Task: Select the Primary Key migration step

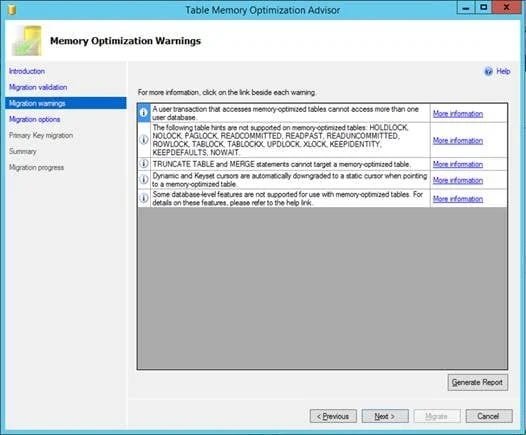Action: tap(41, 135)
